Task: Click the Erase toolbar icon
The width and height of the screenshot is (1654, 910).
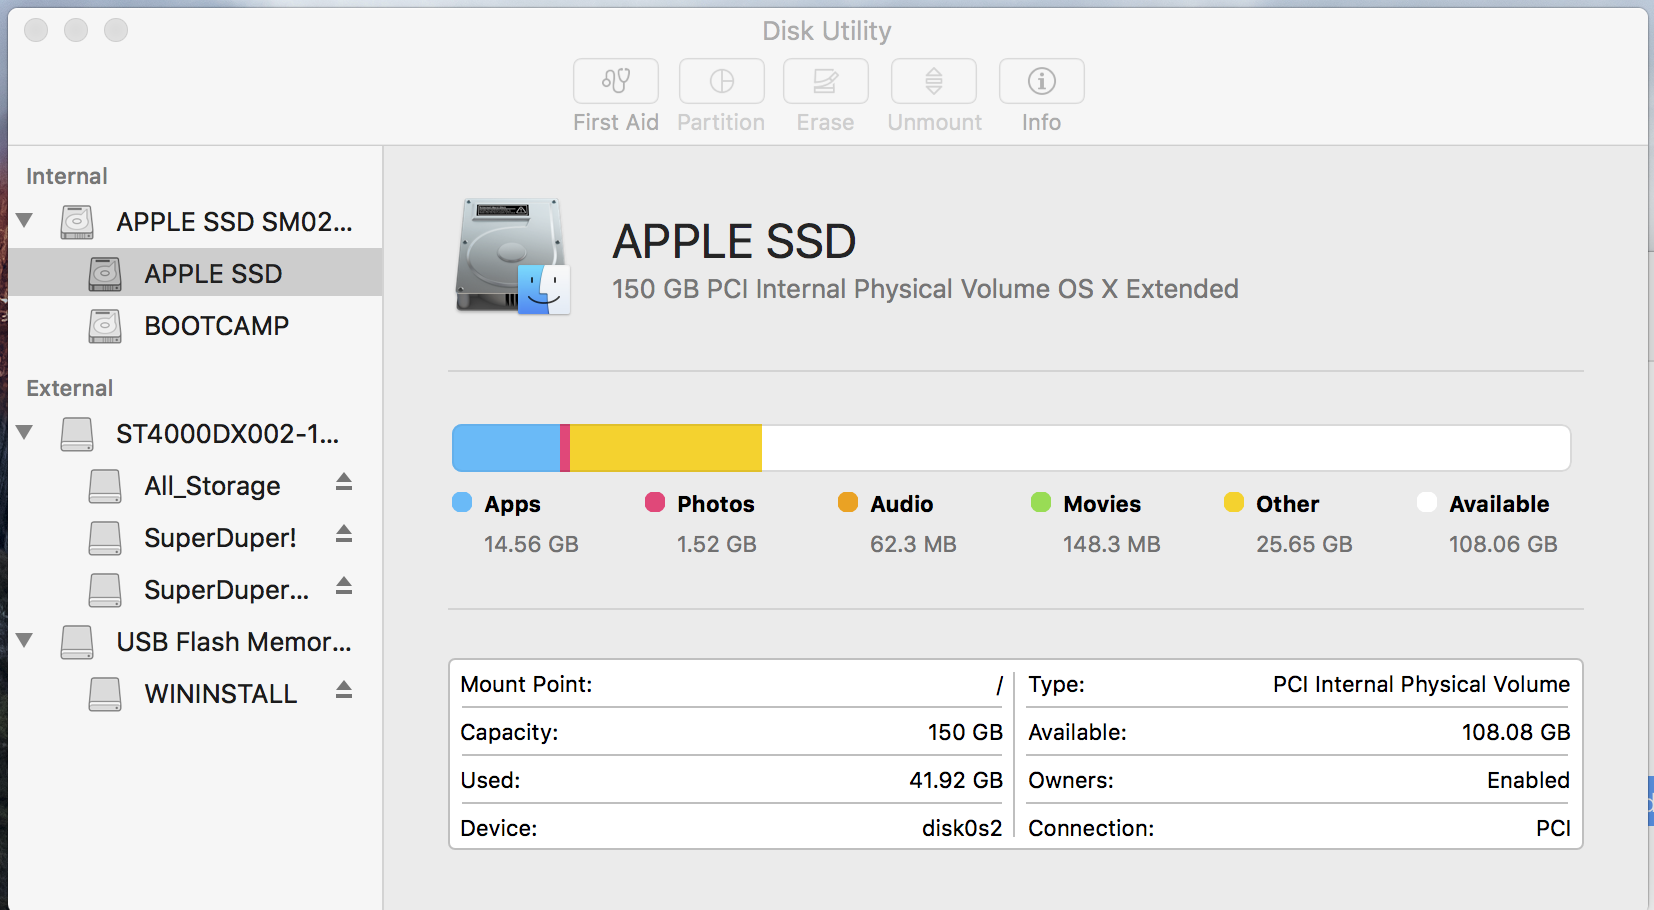Action: click(825, 81)
